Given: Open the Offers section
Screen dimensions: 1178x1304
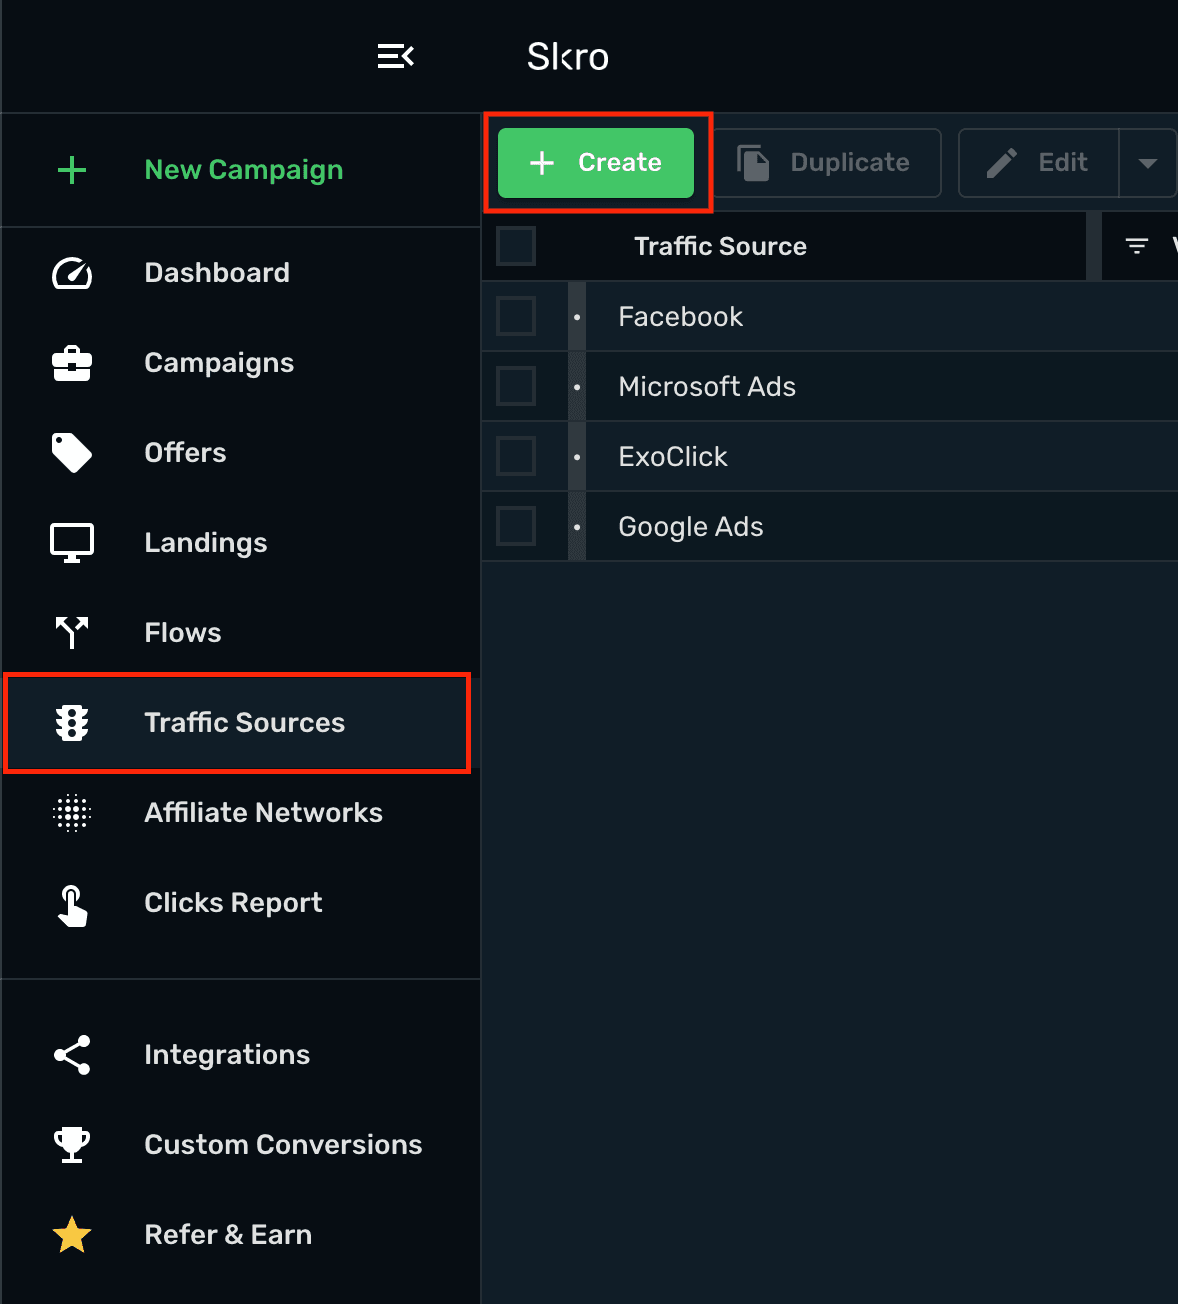Looking at the screenshot, I should click(240, 453).
